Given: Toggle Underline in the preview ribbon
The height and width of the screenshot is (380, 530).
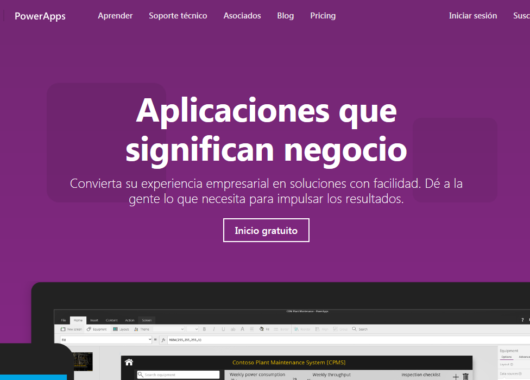Looking at the screenshot, I should [223, 329].
